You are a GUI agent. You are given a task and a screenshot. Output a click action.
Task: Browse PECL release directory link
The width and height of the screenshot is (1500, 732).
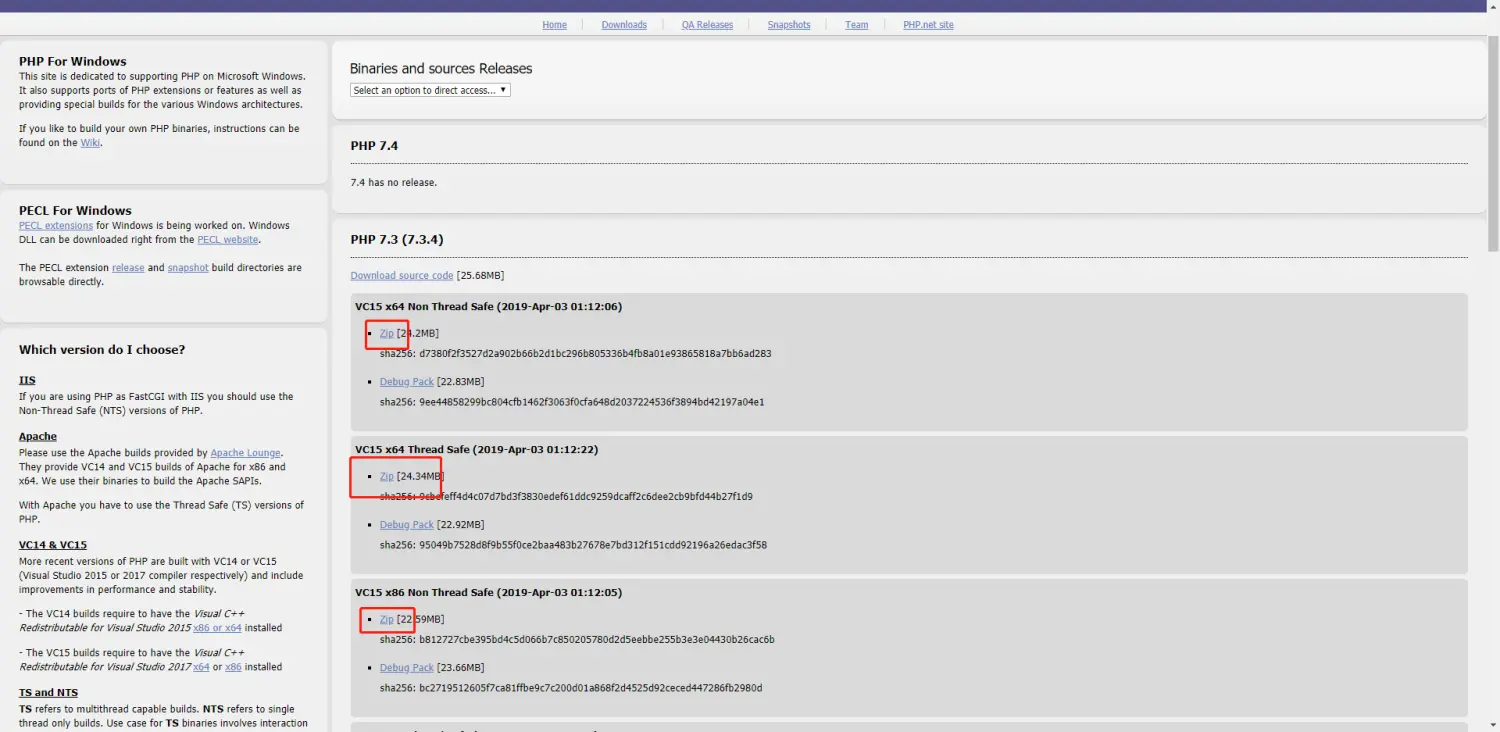[x=128, y=268]
